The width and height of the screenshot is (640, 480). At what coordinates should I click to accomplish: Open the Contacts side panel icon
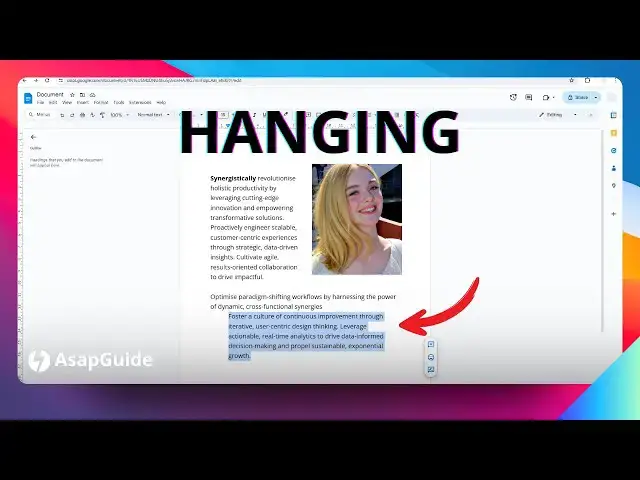point(613,168)
